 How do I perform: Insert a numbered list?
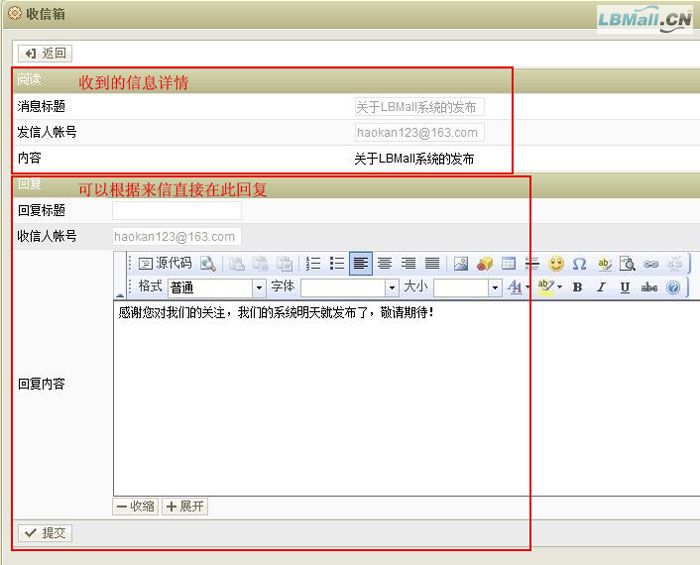[x=313, y=264]
